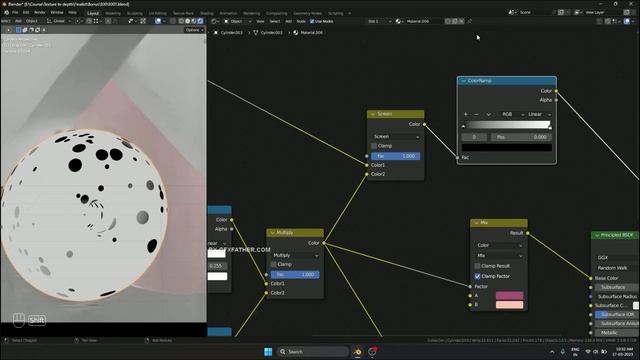Screen dimensions: 640x360
Task: Collapse the ColorRamp node
Action: (x=463, y=81)
